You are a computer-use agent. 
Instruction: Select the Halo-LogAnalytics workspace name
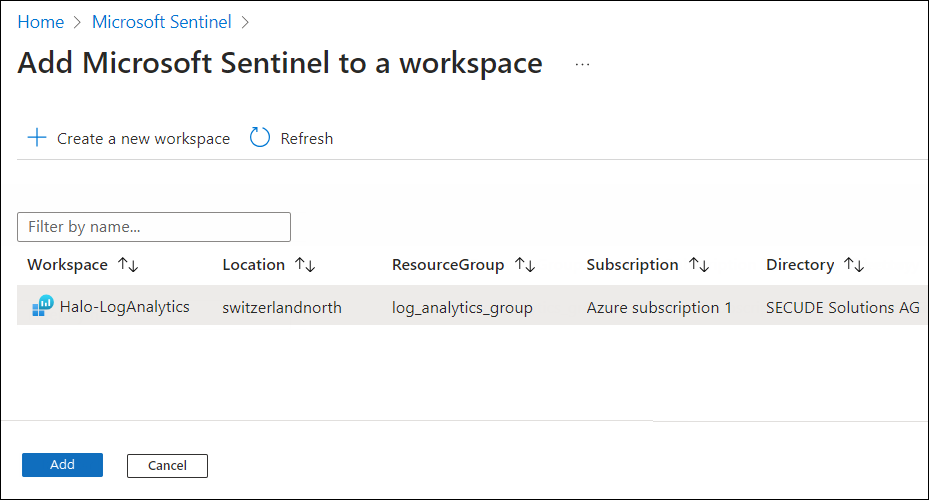point(124,307)
